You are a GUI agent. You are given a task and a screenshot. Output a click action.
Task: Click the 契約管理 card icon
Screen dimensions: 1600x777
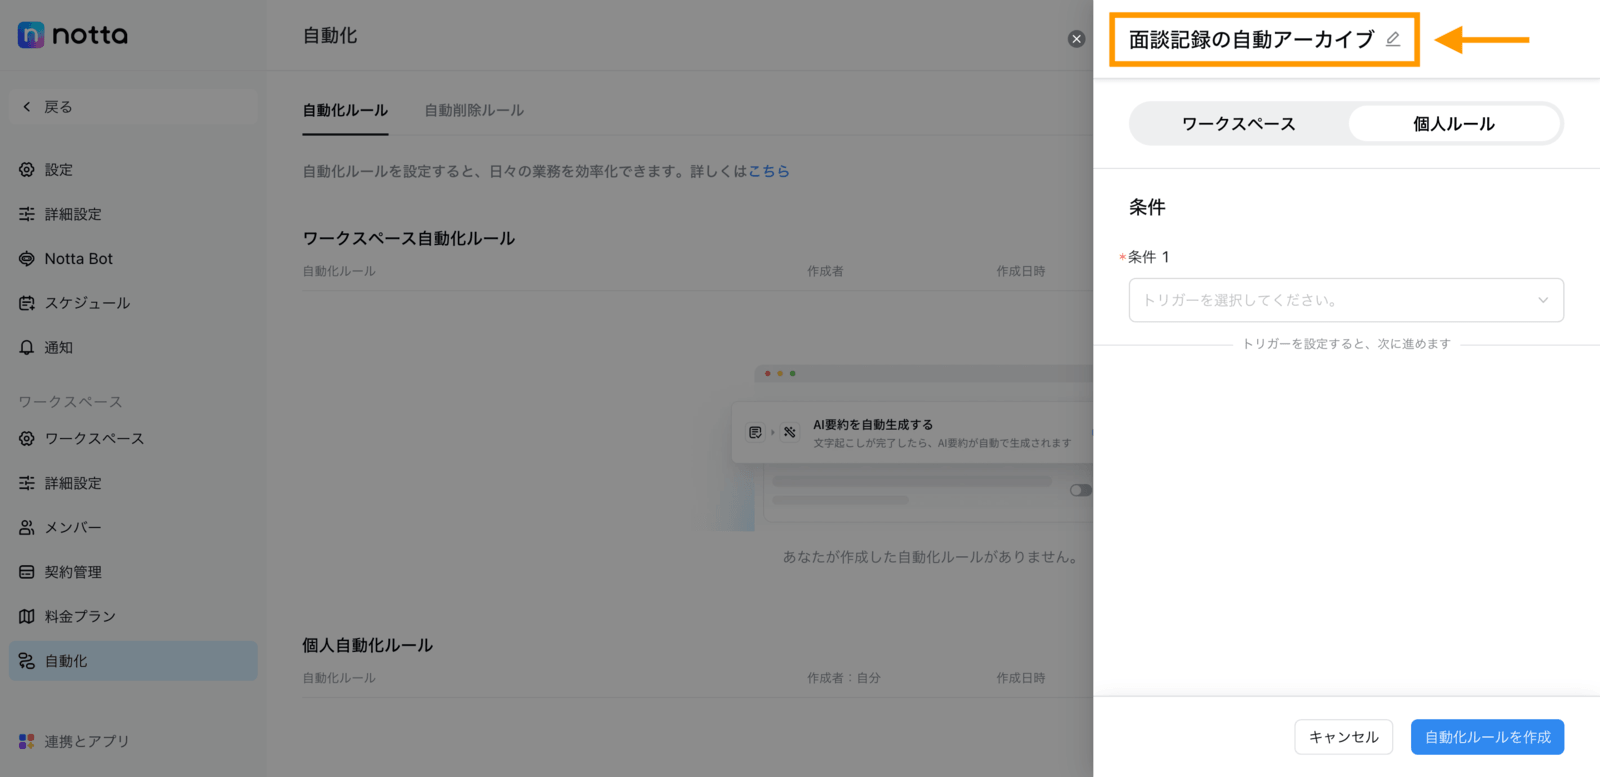coord(27,572)
